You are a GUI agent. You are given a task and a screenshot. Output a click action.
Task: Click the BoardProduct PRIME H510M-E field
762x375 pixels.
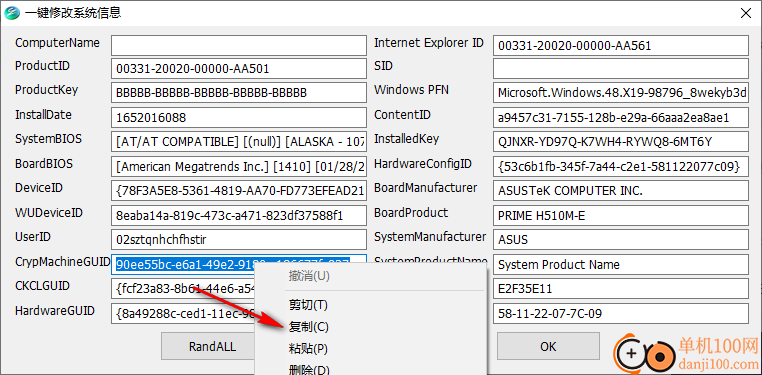point(621,216)
